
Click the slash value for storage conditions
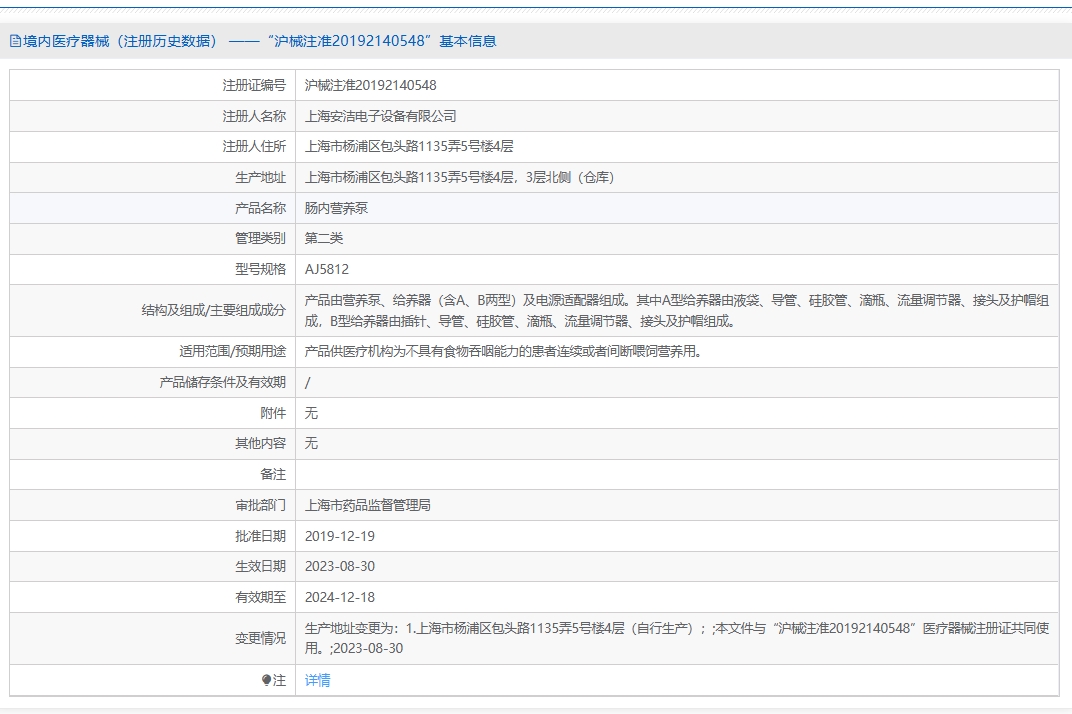pos(308,383)
